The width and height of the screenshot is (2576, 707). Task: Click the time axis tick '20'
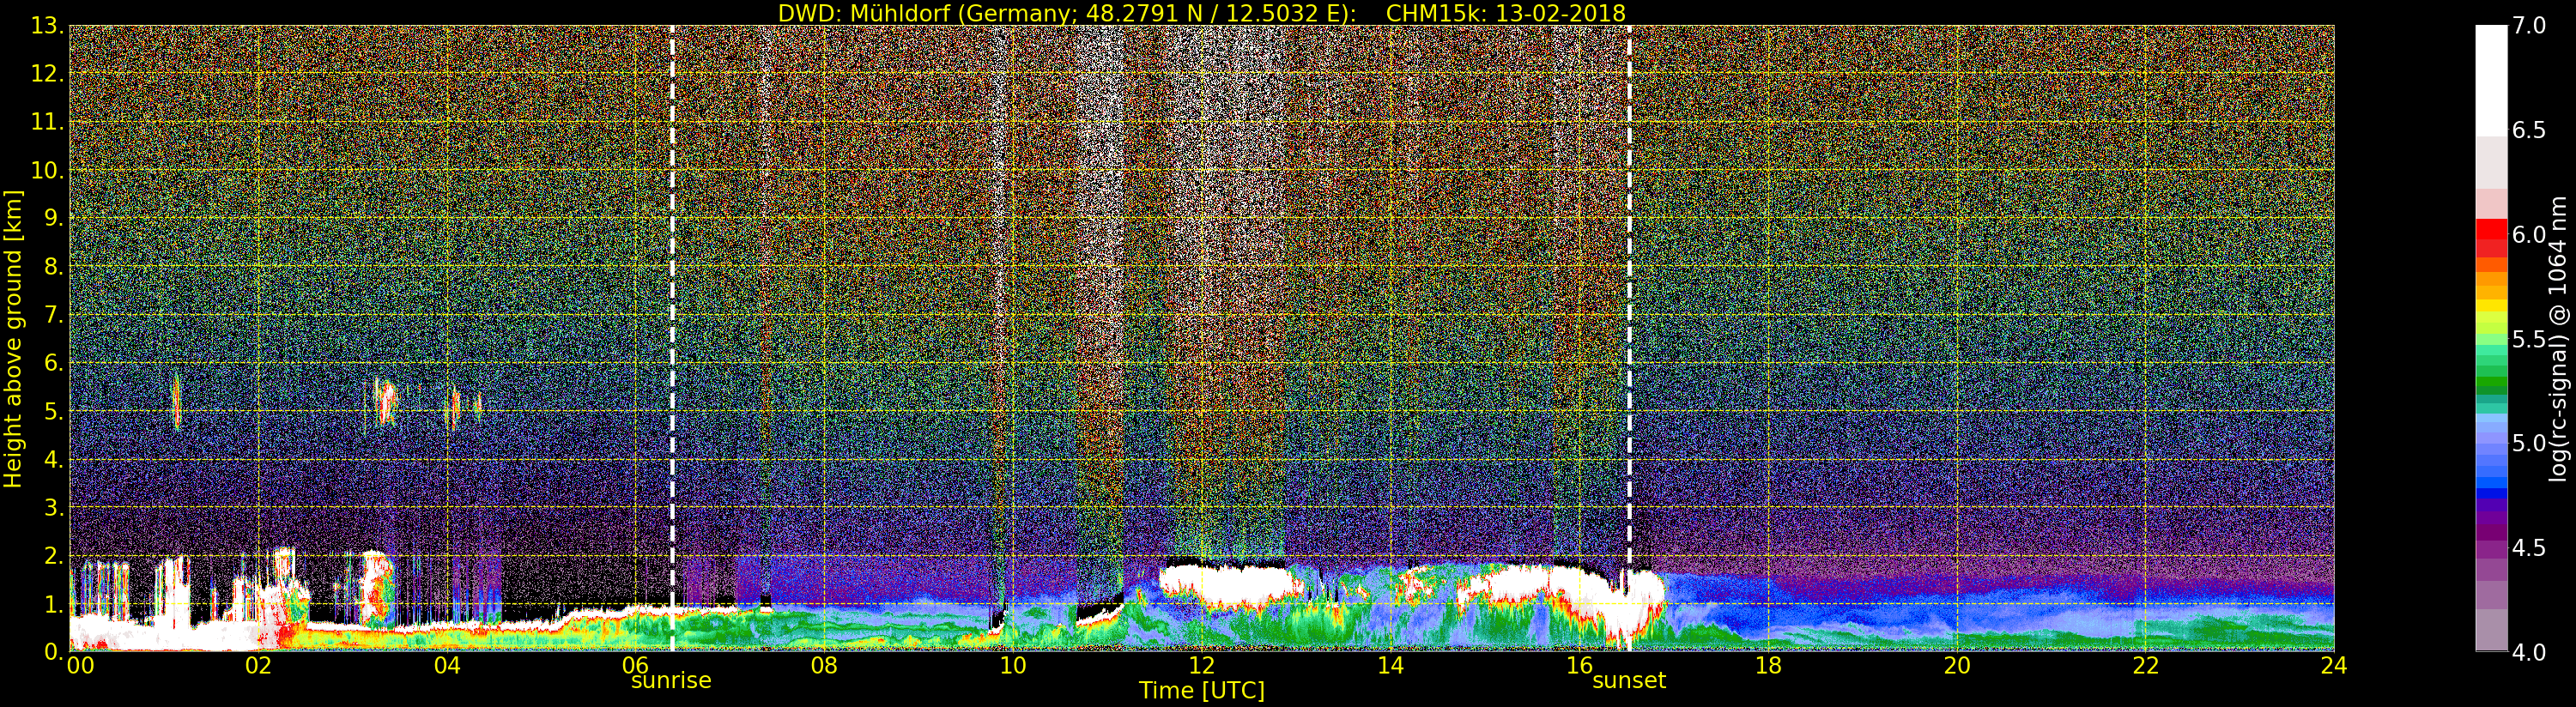point(1957,665)
